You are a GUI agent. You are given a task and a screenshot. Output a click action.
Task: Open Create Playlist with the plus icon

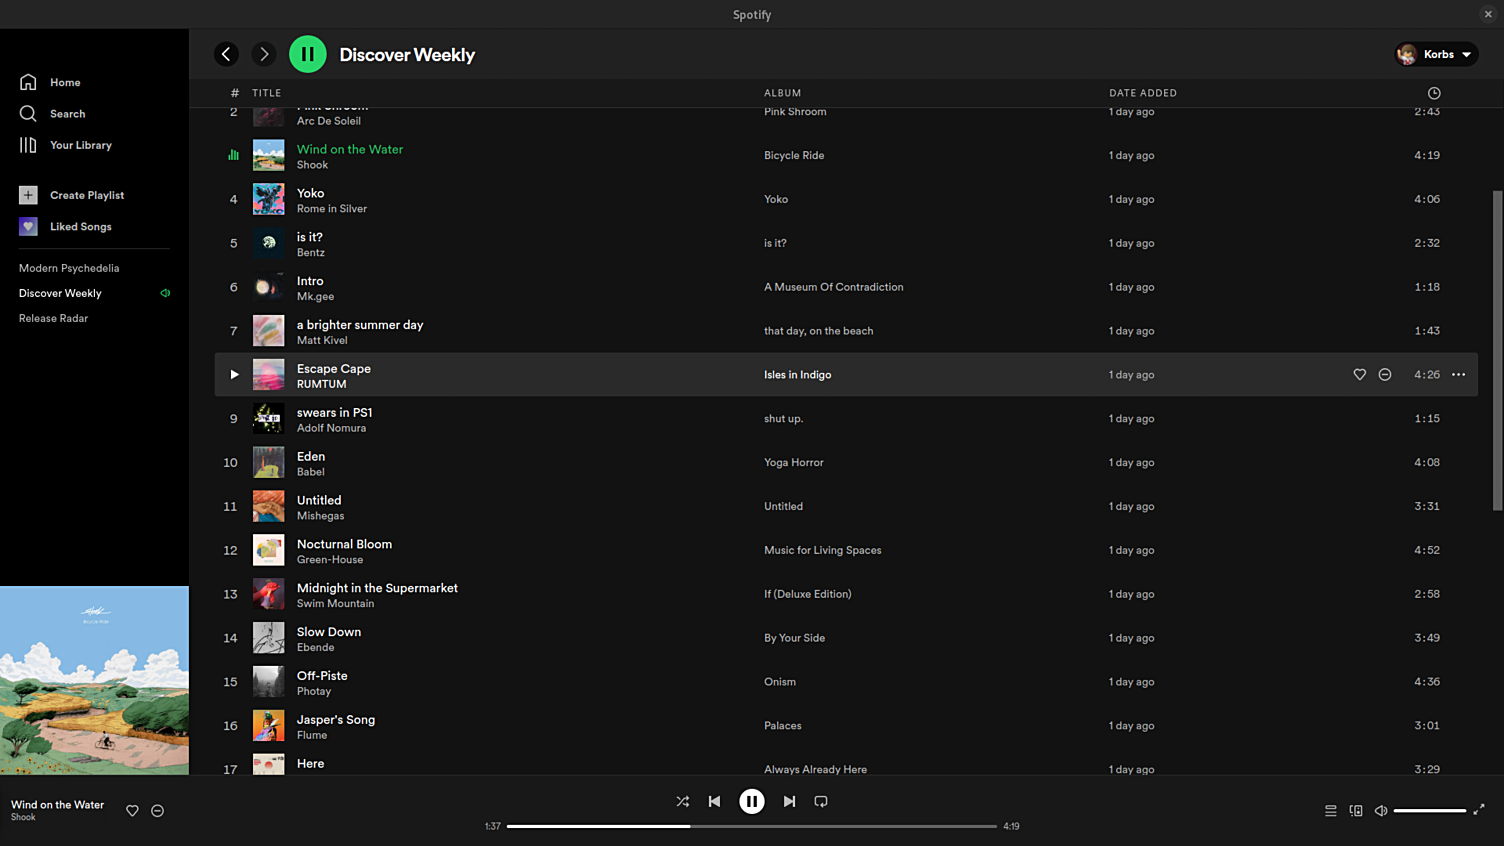28,195
